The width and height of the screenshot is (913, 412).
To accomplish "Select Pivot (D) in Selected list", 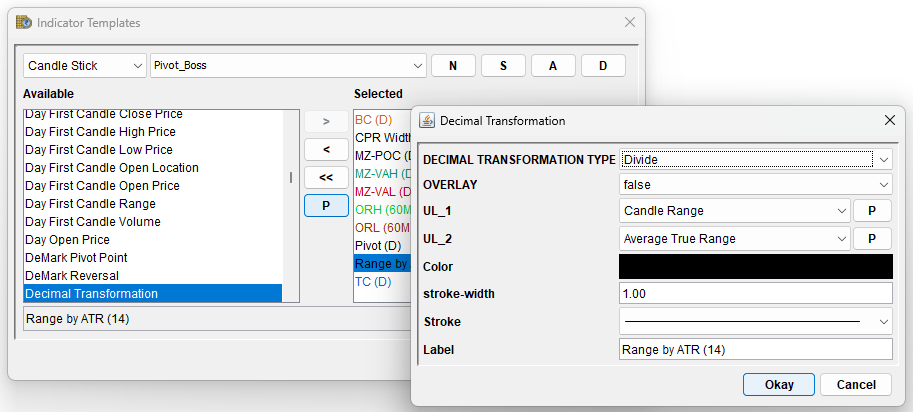I will pos(378,246).
